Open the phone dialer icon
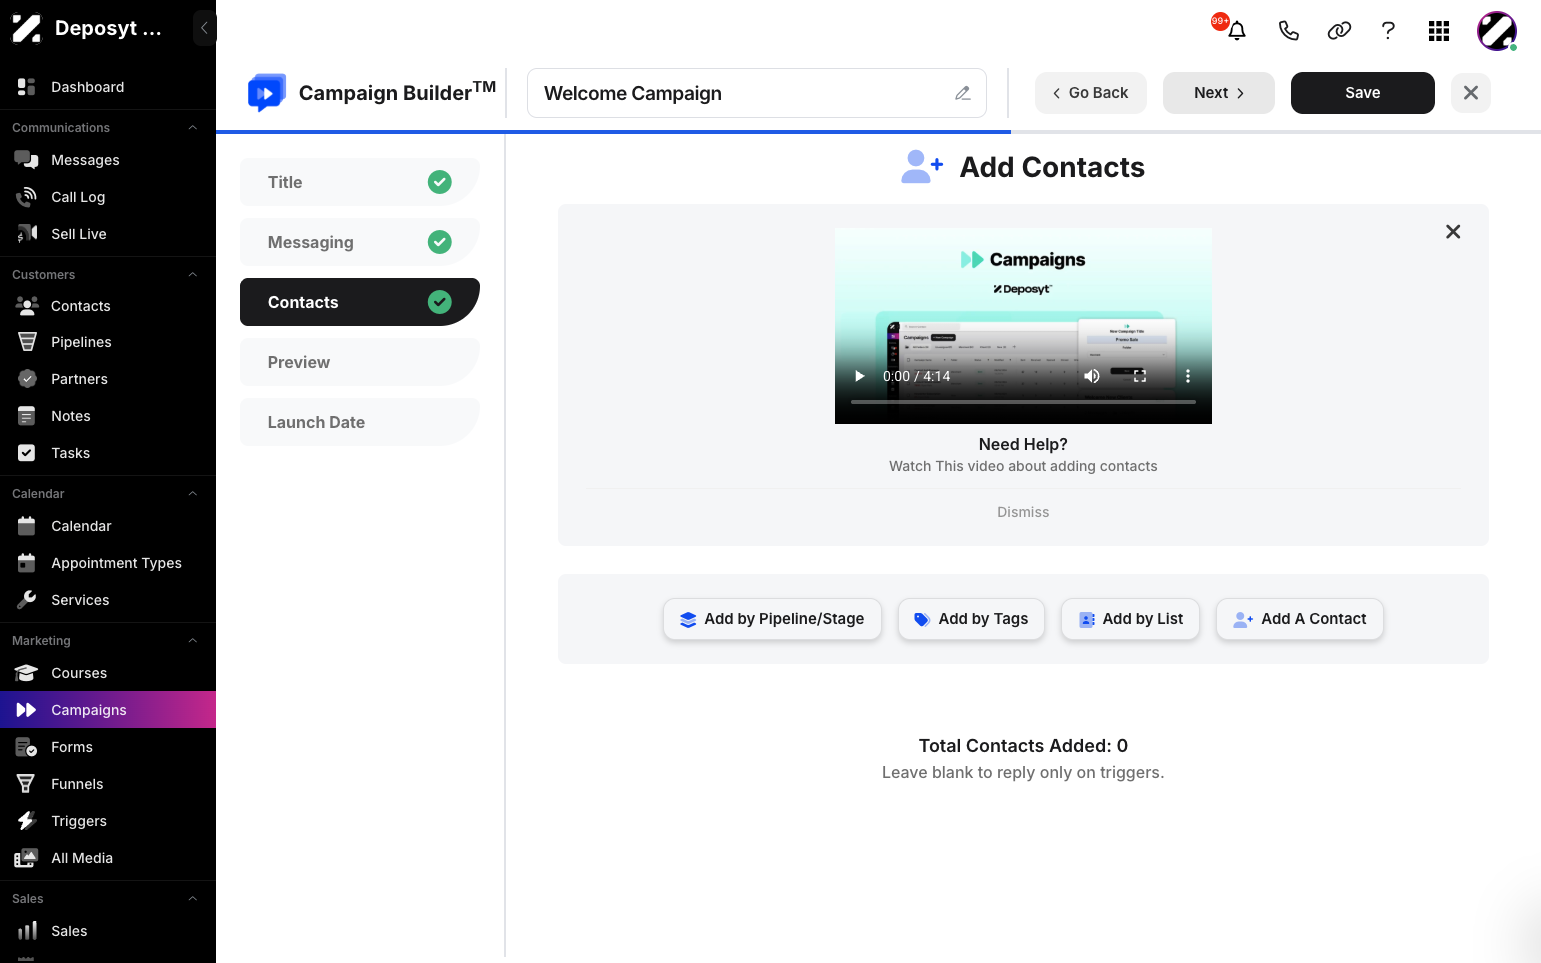The height and width of the screenshot is (963, 1541). point(1288,31)
